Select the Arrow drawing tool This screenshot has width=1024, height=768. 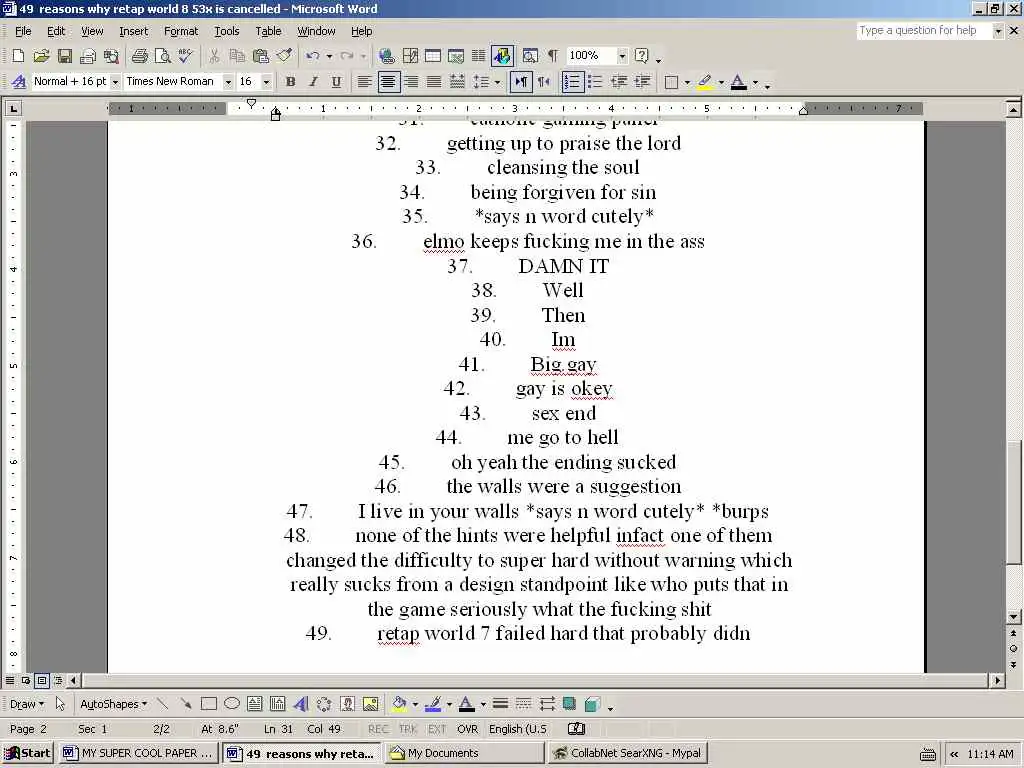[x=186, y=703]
